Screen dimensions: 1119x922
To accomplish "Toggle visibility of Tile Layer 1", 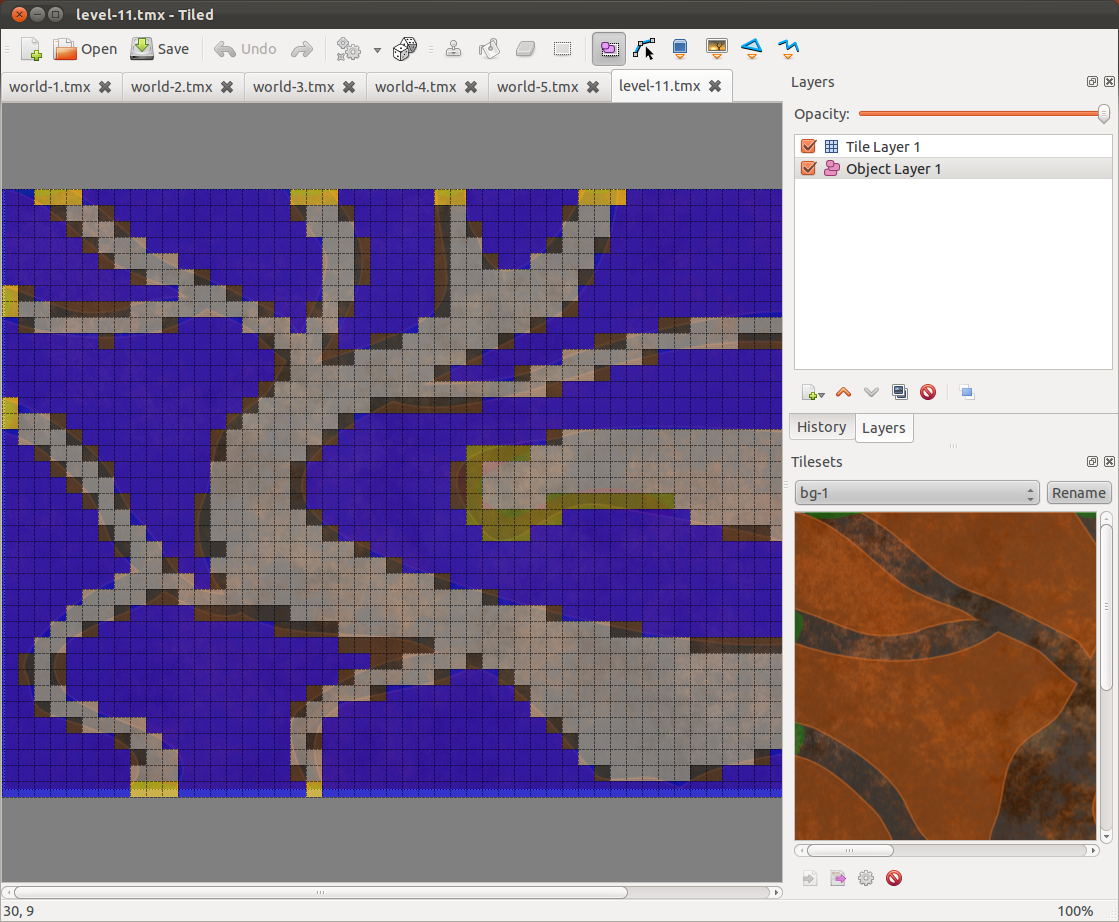I will click(x=809, y=147).
